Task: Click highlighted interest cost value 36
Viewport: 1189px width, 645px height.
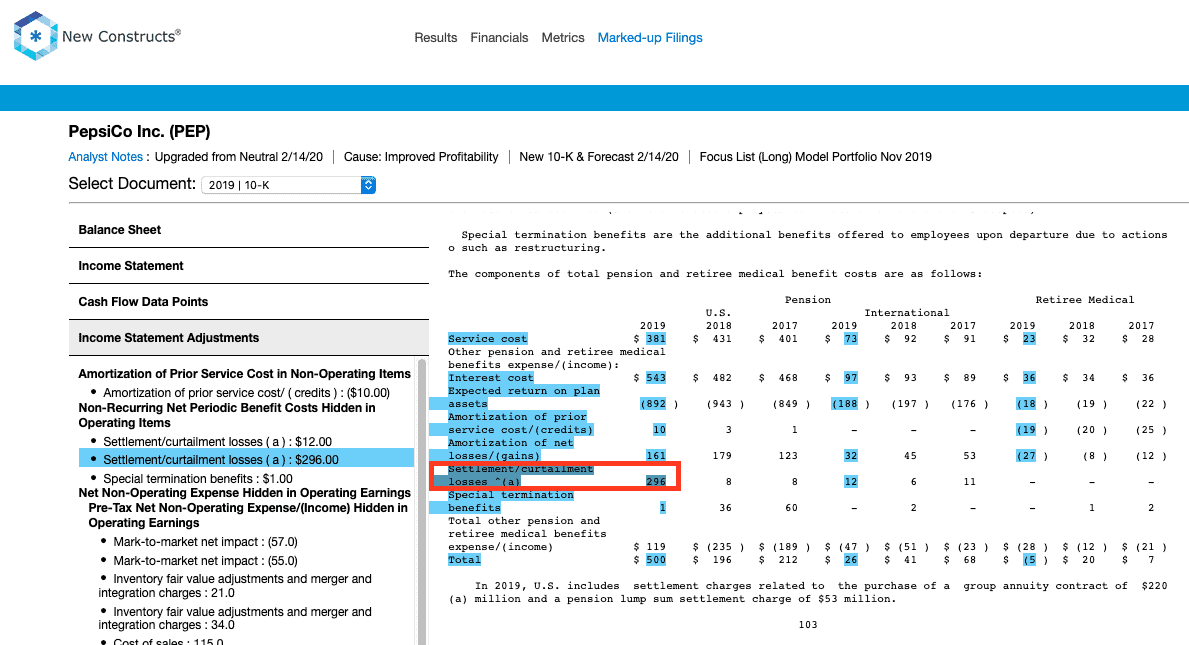Action: pos(1029,377)
